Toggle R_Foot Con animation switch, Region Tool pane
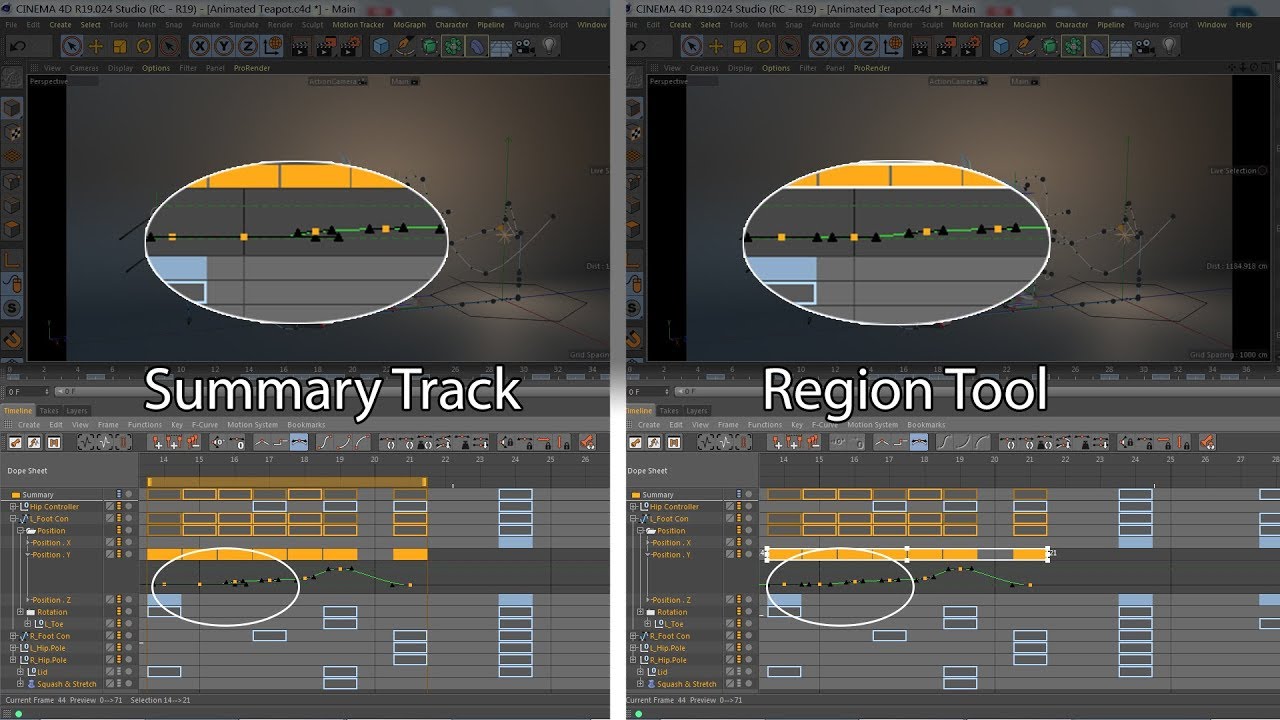 coord(740,636)
